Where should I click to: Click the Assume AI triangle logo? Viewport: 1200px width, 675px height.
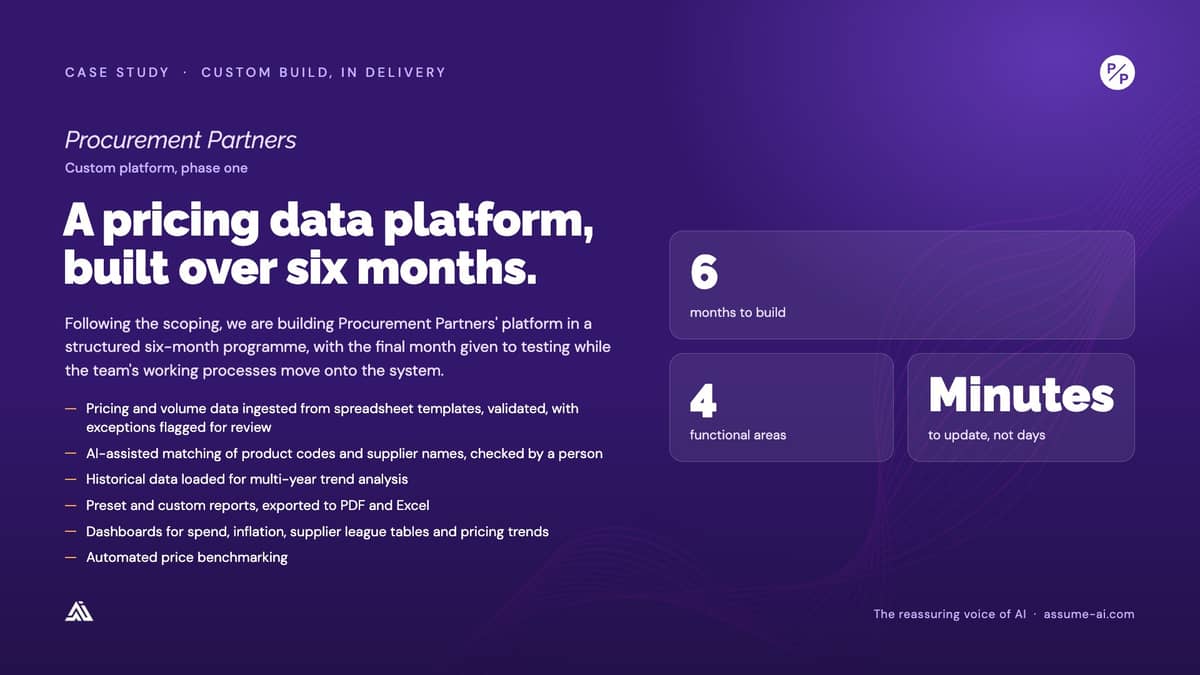[x=79, y=612]
